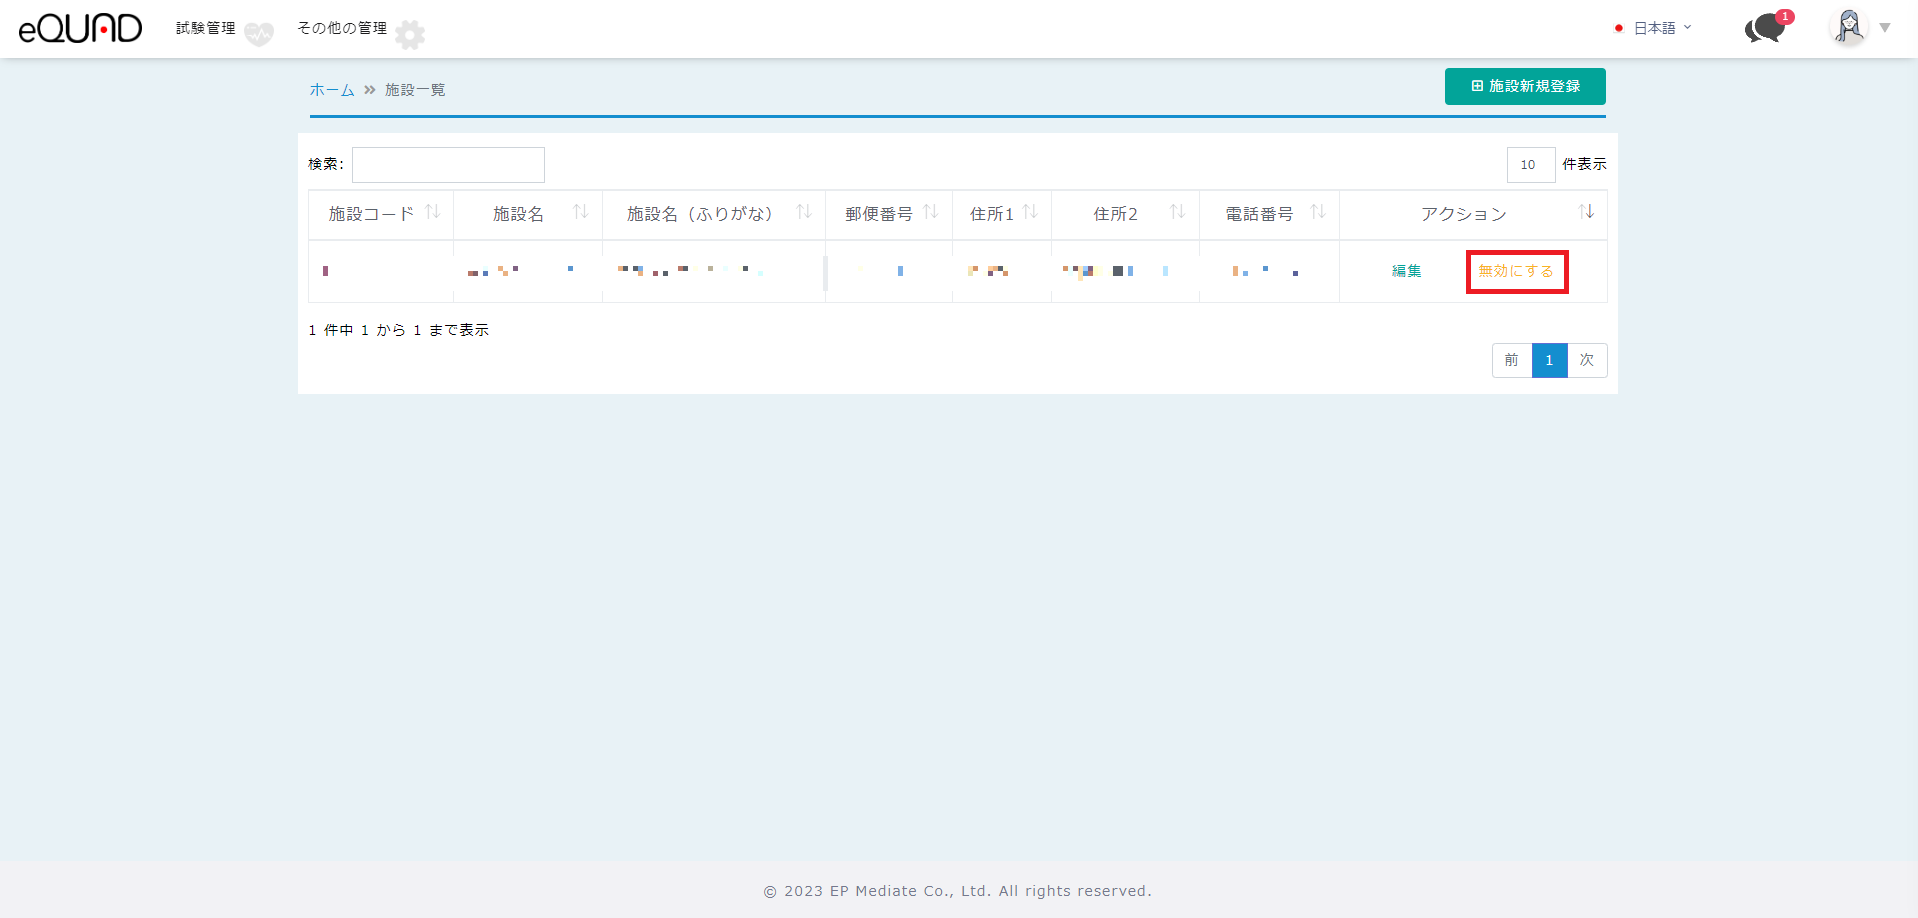Viewport: 1918px width, 918px height.
Task: Click 無効にする for the facility
Action: point(1516,271)
